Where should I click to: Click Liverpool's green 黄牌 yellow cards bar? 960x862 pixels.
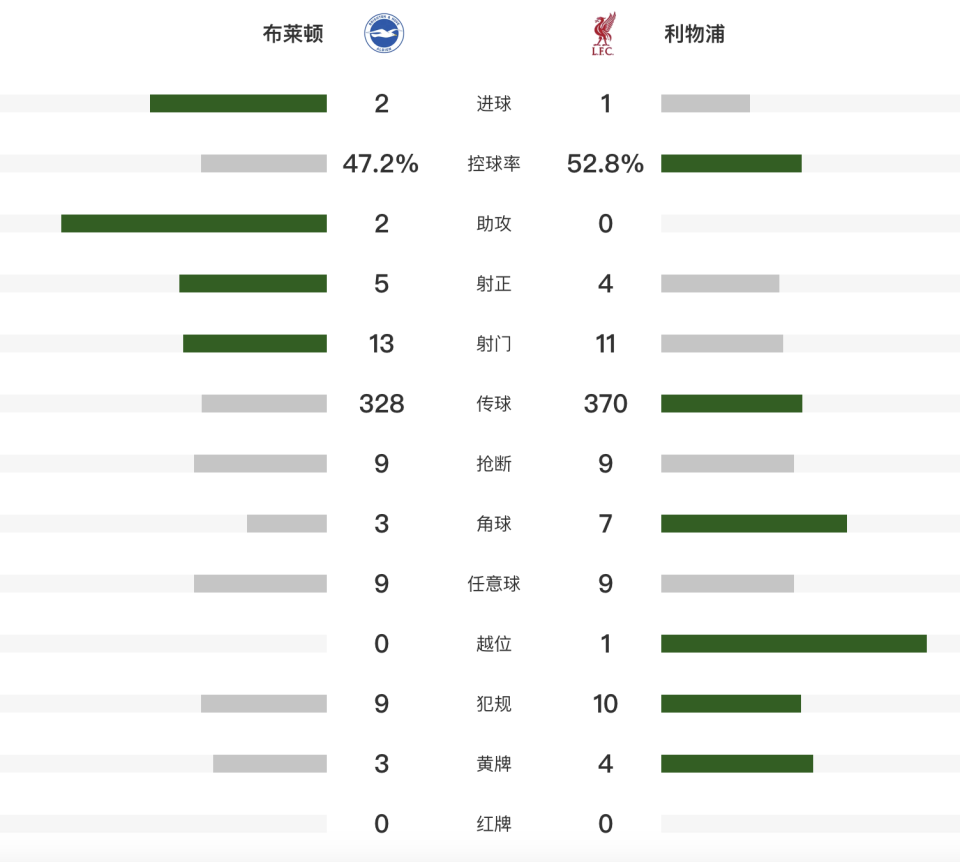click(737, 763)
